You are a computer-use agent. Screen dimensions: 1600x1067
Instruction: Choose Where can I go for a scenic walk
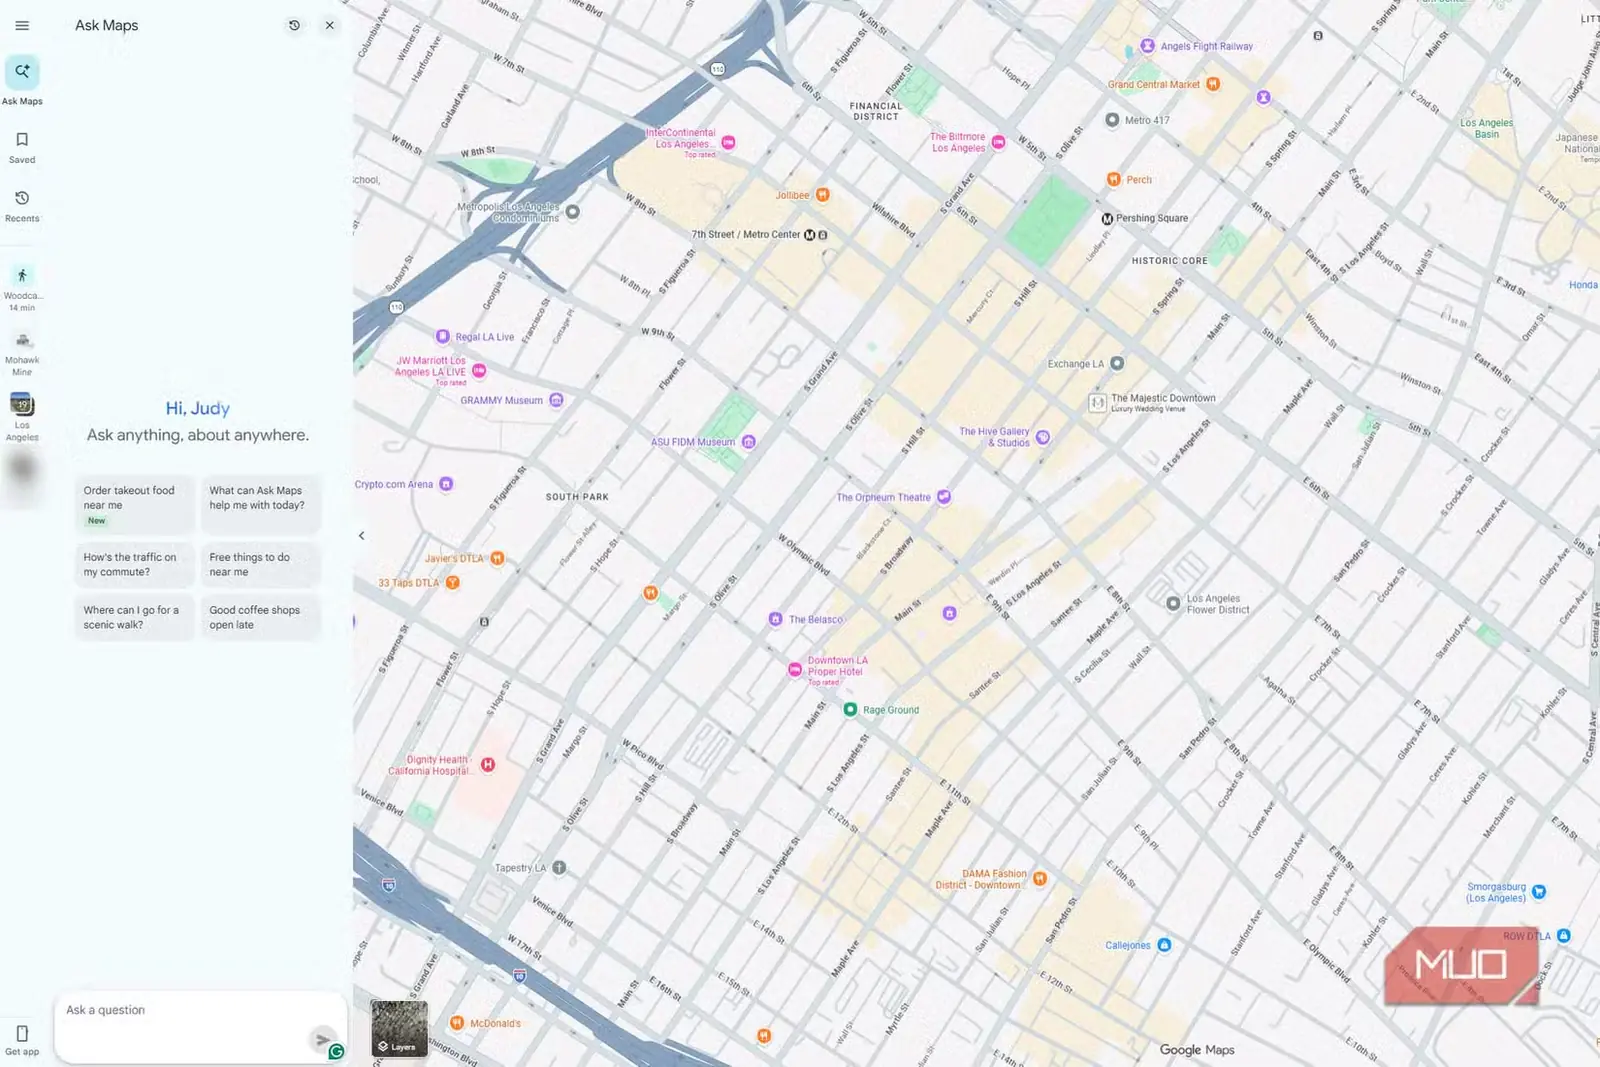134,618
